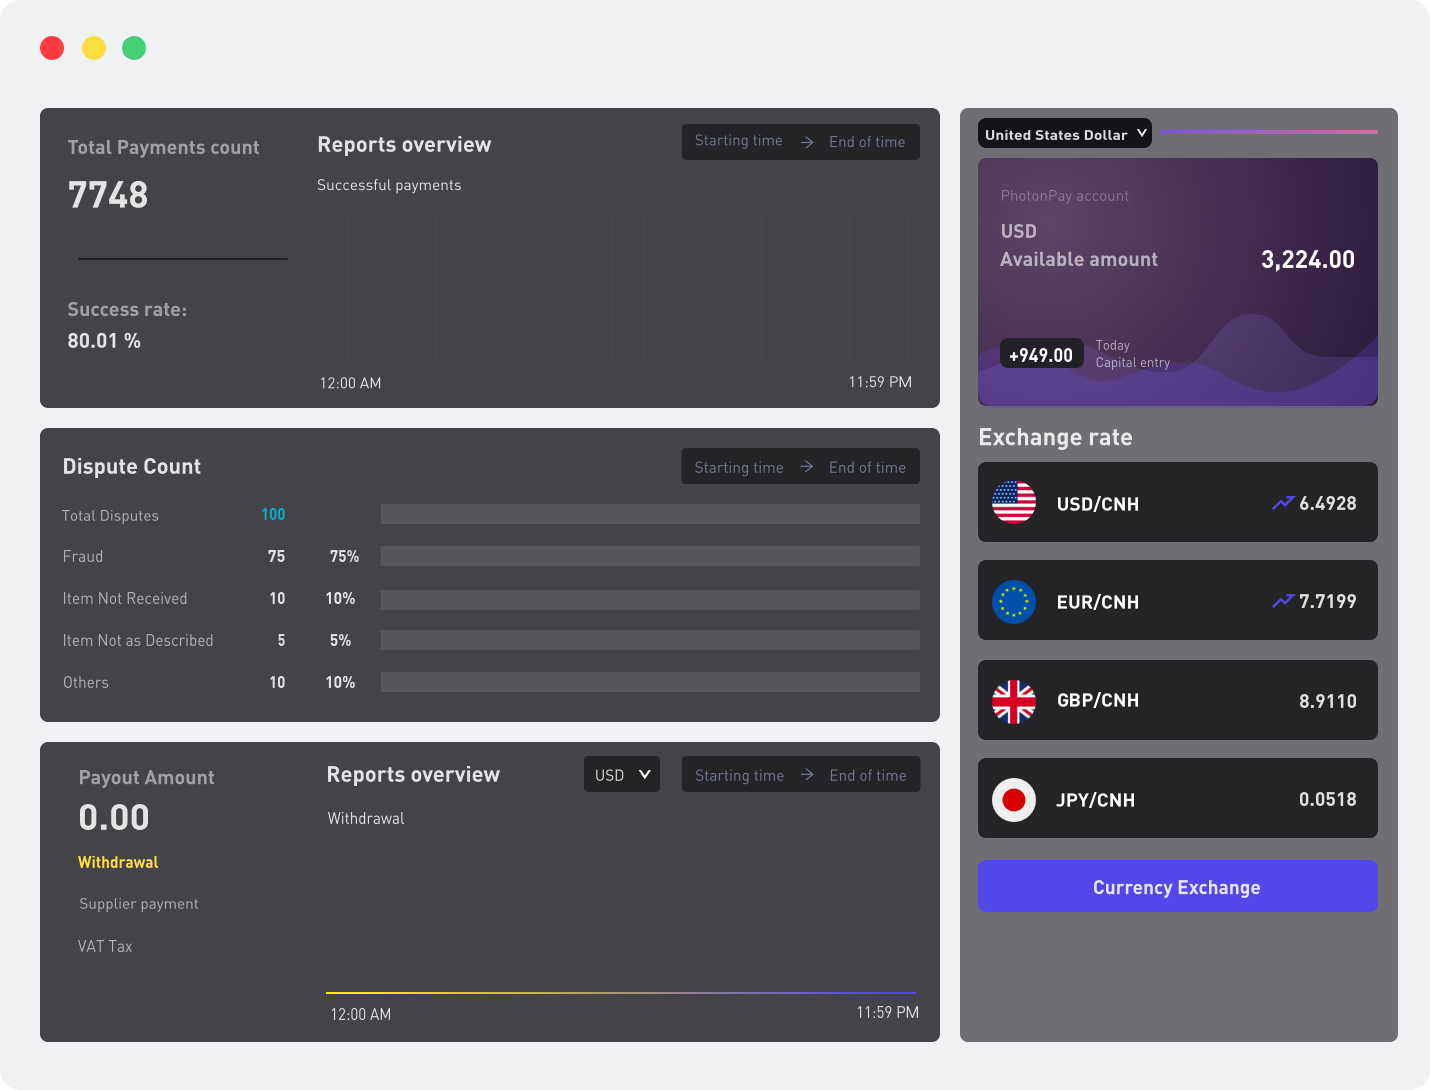This screenshot has width=1430, height=1090.
Task: Click the Item Not Received label
Action: tap(125, 598)
